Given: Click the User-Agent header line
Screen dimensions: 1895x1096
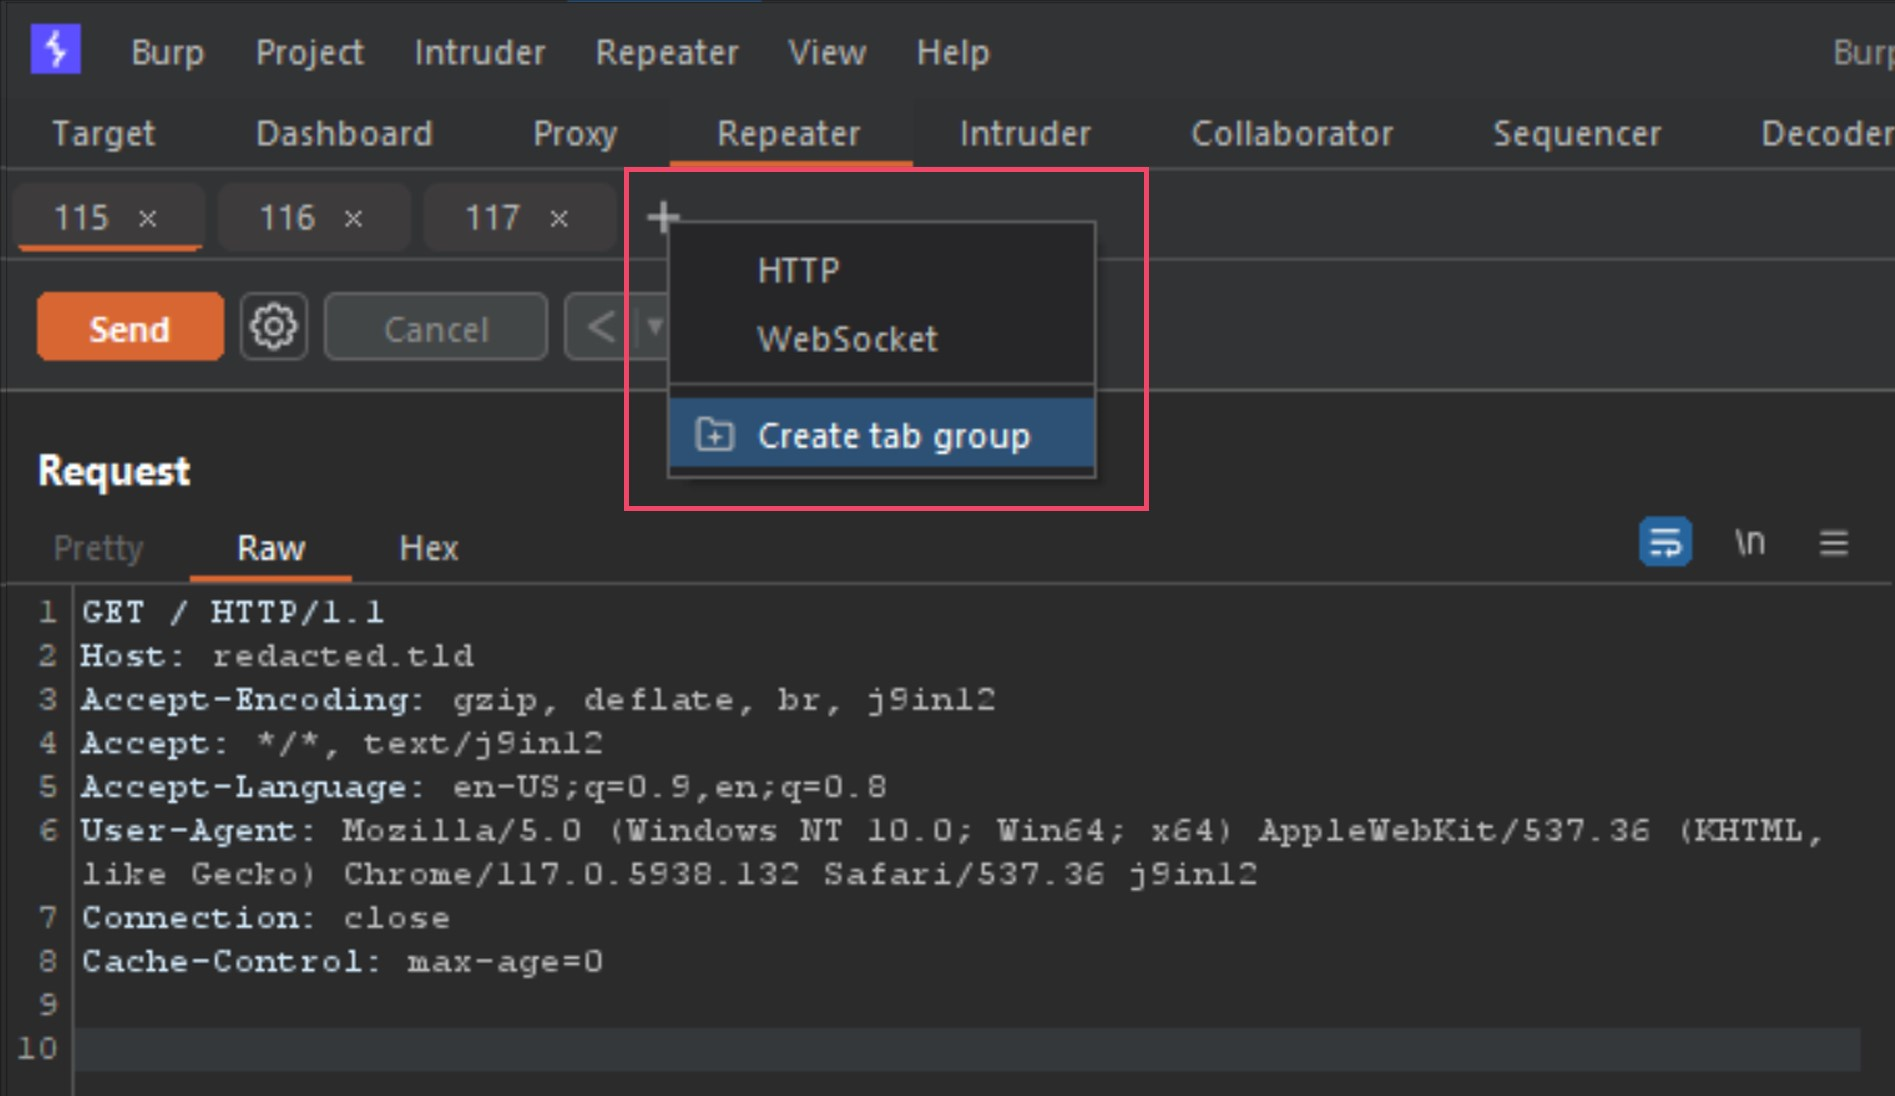Looking at the screenshot, I should tap(953, 852).
